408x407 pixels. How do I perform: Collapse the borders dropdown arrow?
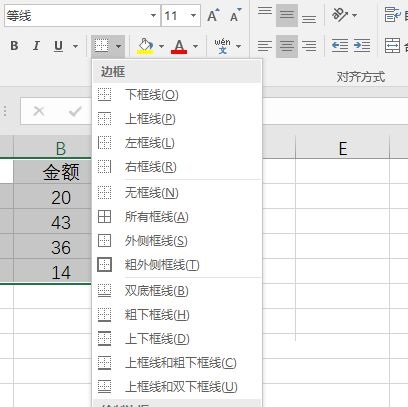click(118, 46)
